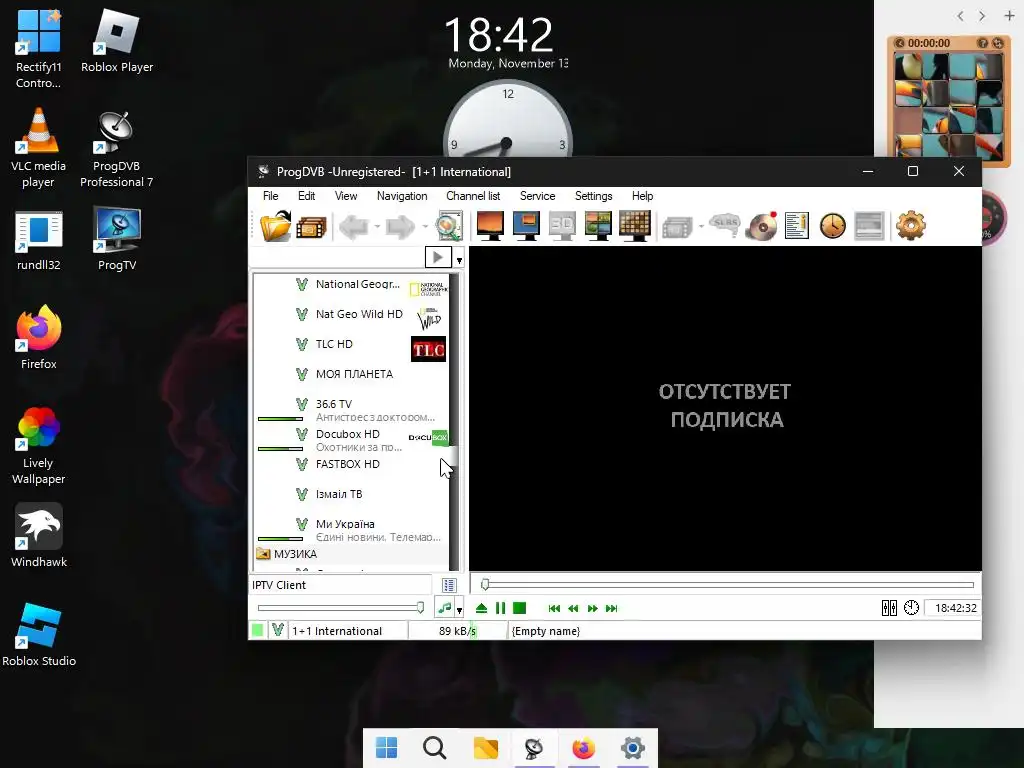
Task: Click the blue picture-in-picture monitor icon
Action: pos(526,226)
